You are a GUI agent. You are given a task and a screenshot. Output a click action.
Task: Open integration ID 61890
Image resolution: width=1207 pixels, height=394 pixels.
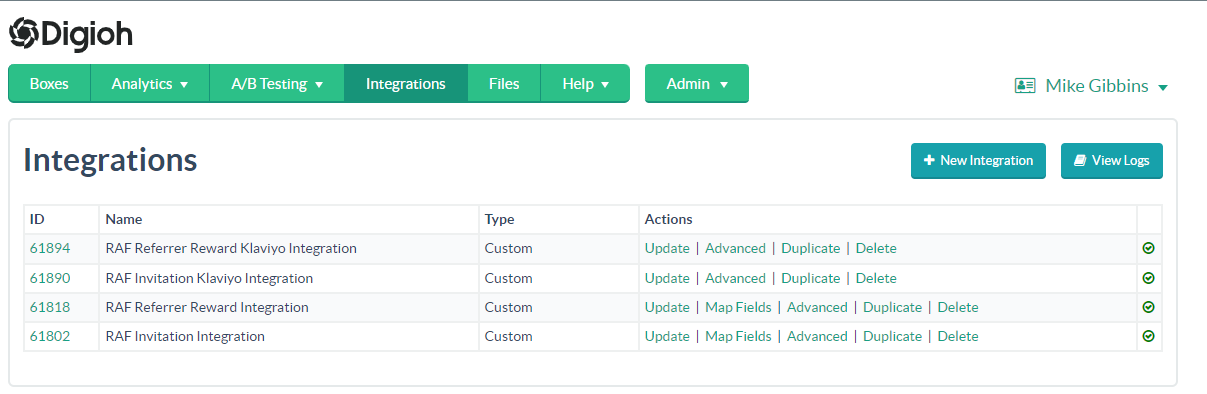50,278
